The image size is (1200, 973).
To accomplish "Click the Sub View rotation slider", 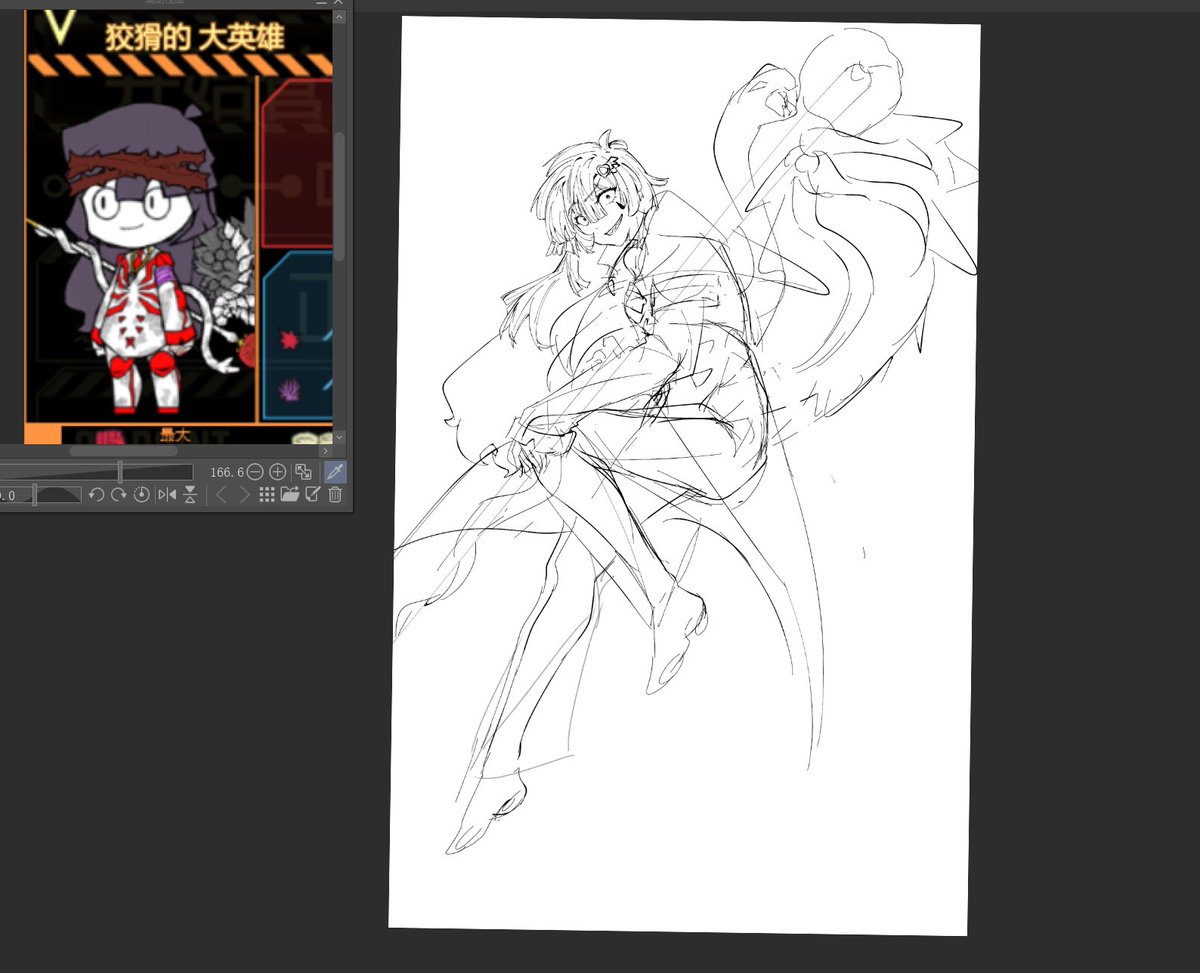I will [x=41, y=494].
